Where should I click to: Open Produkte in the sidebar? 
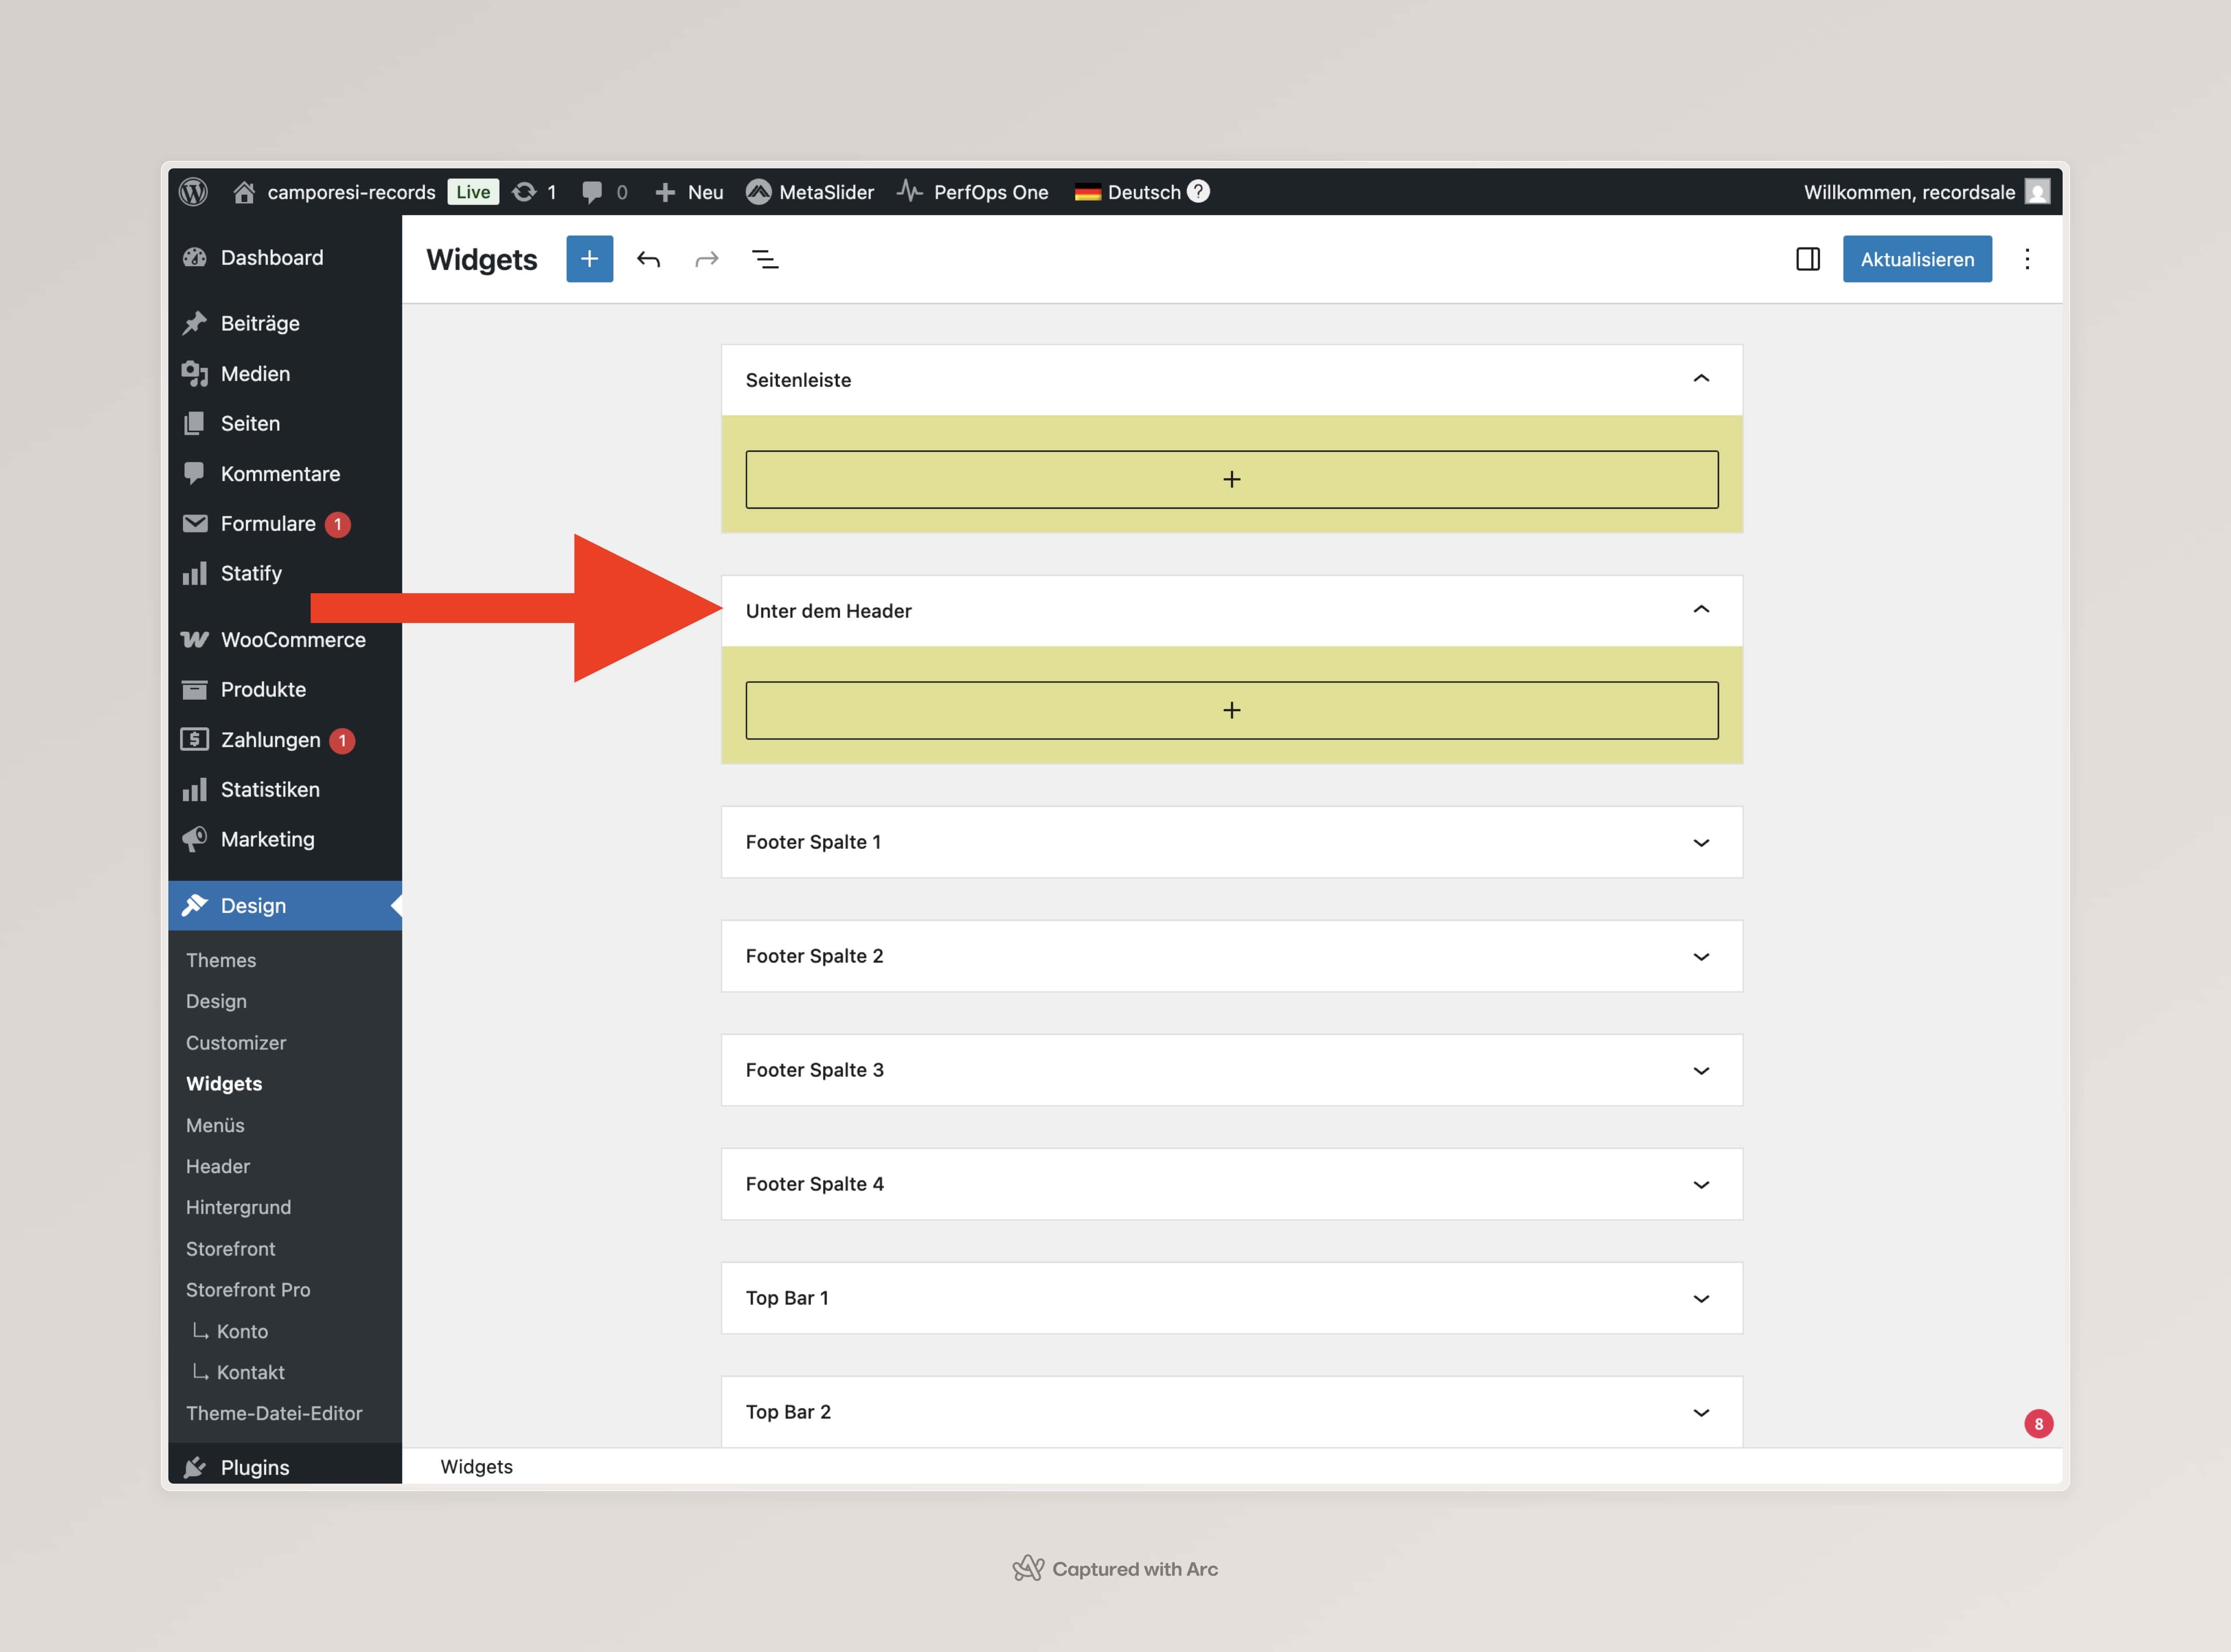[x=285, y=689]
